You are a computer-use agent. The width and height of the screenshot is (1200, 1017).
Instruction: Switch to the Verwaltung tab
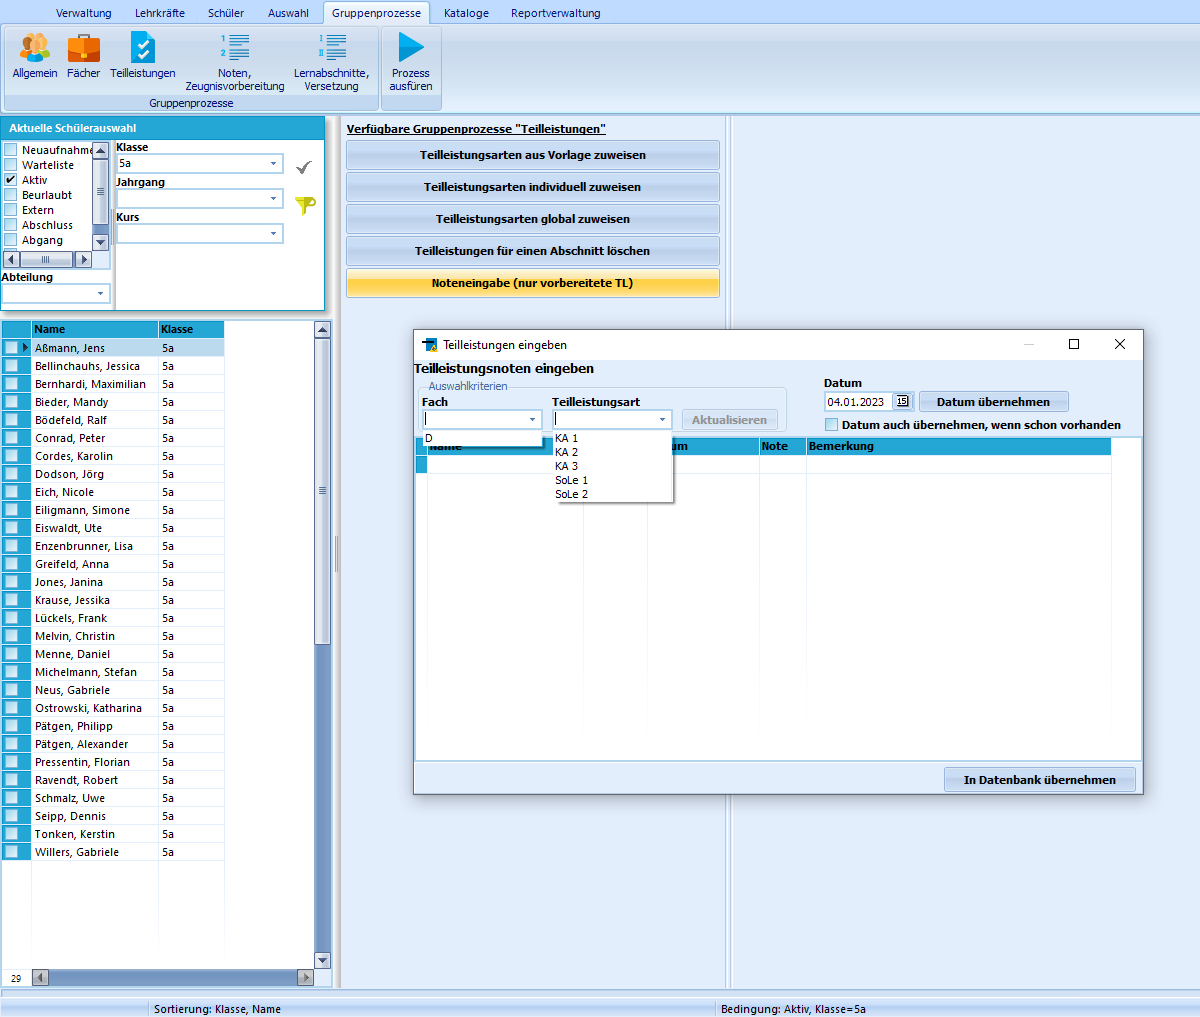84,13
